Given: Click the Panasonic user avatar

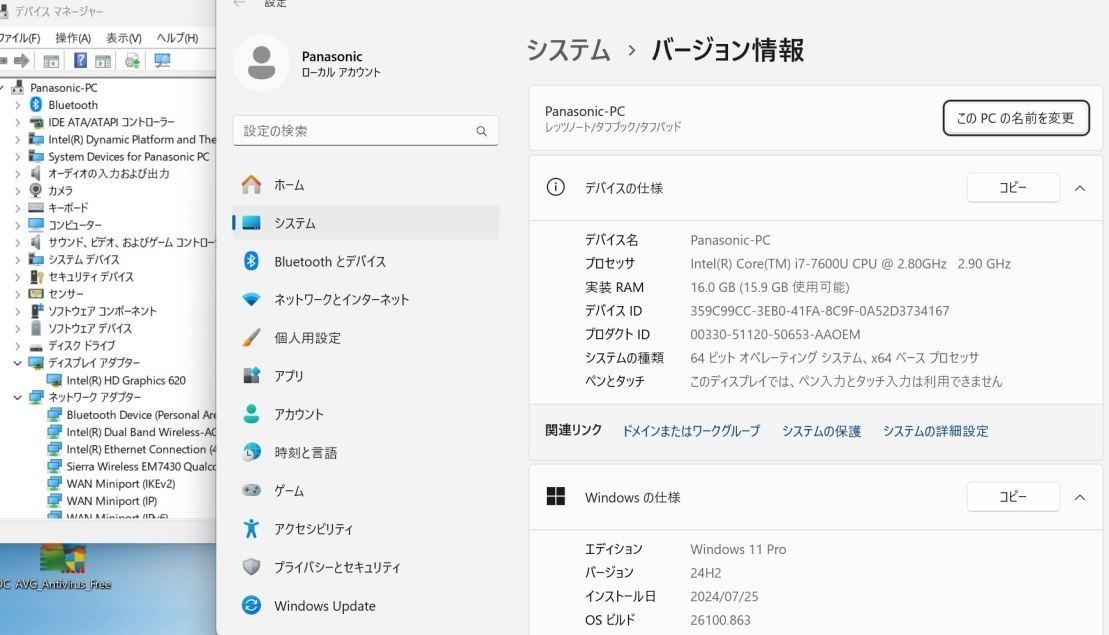Looking at the screenshot, I should [262, 63].
